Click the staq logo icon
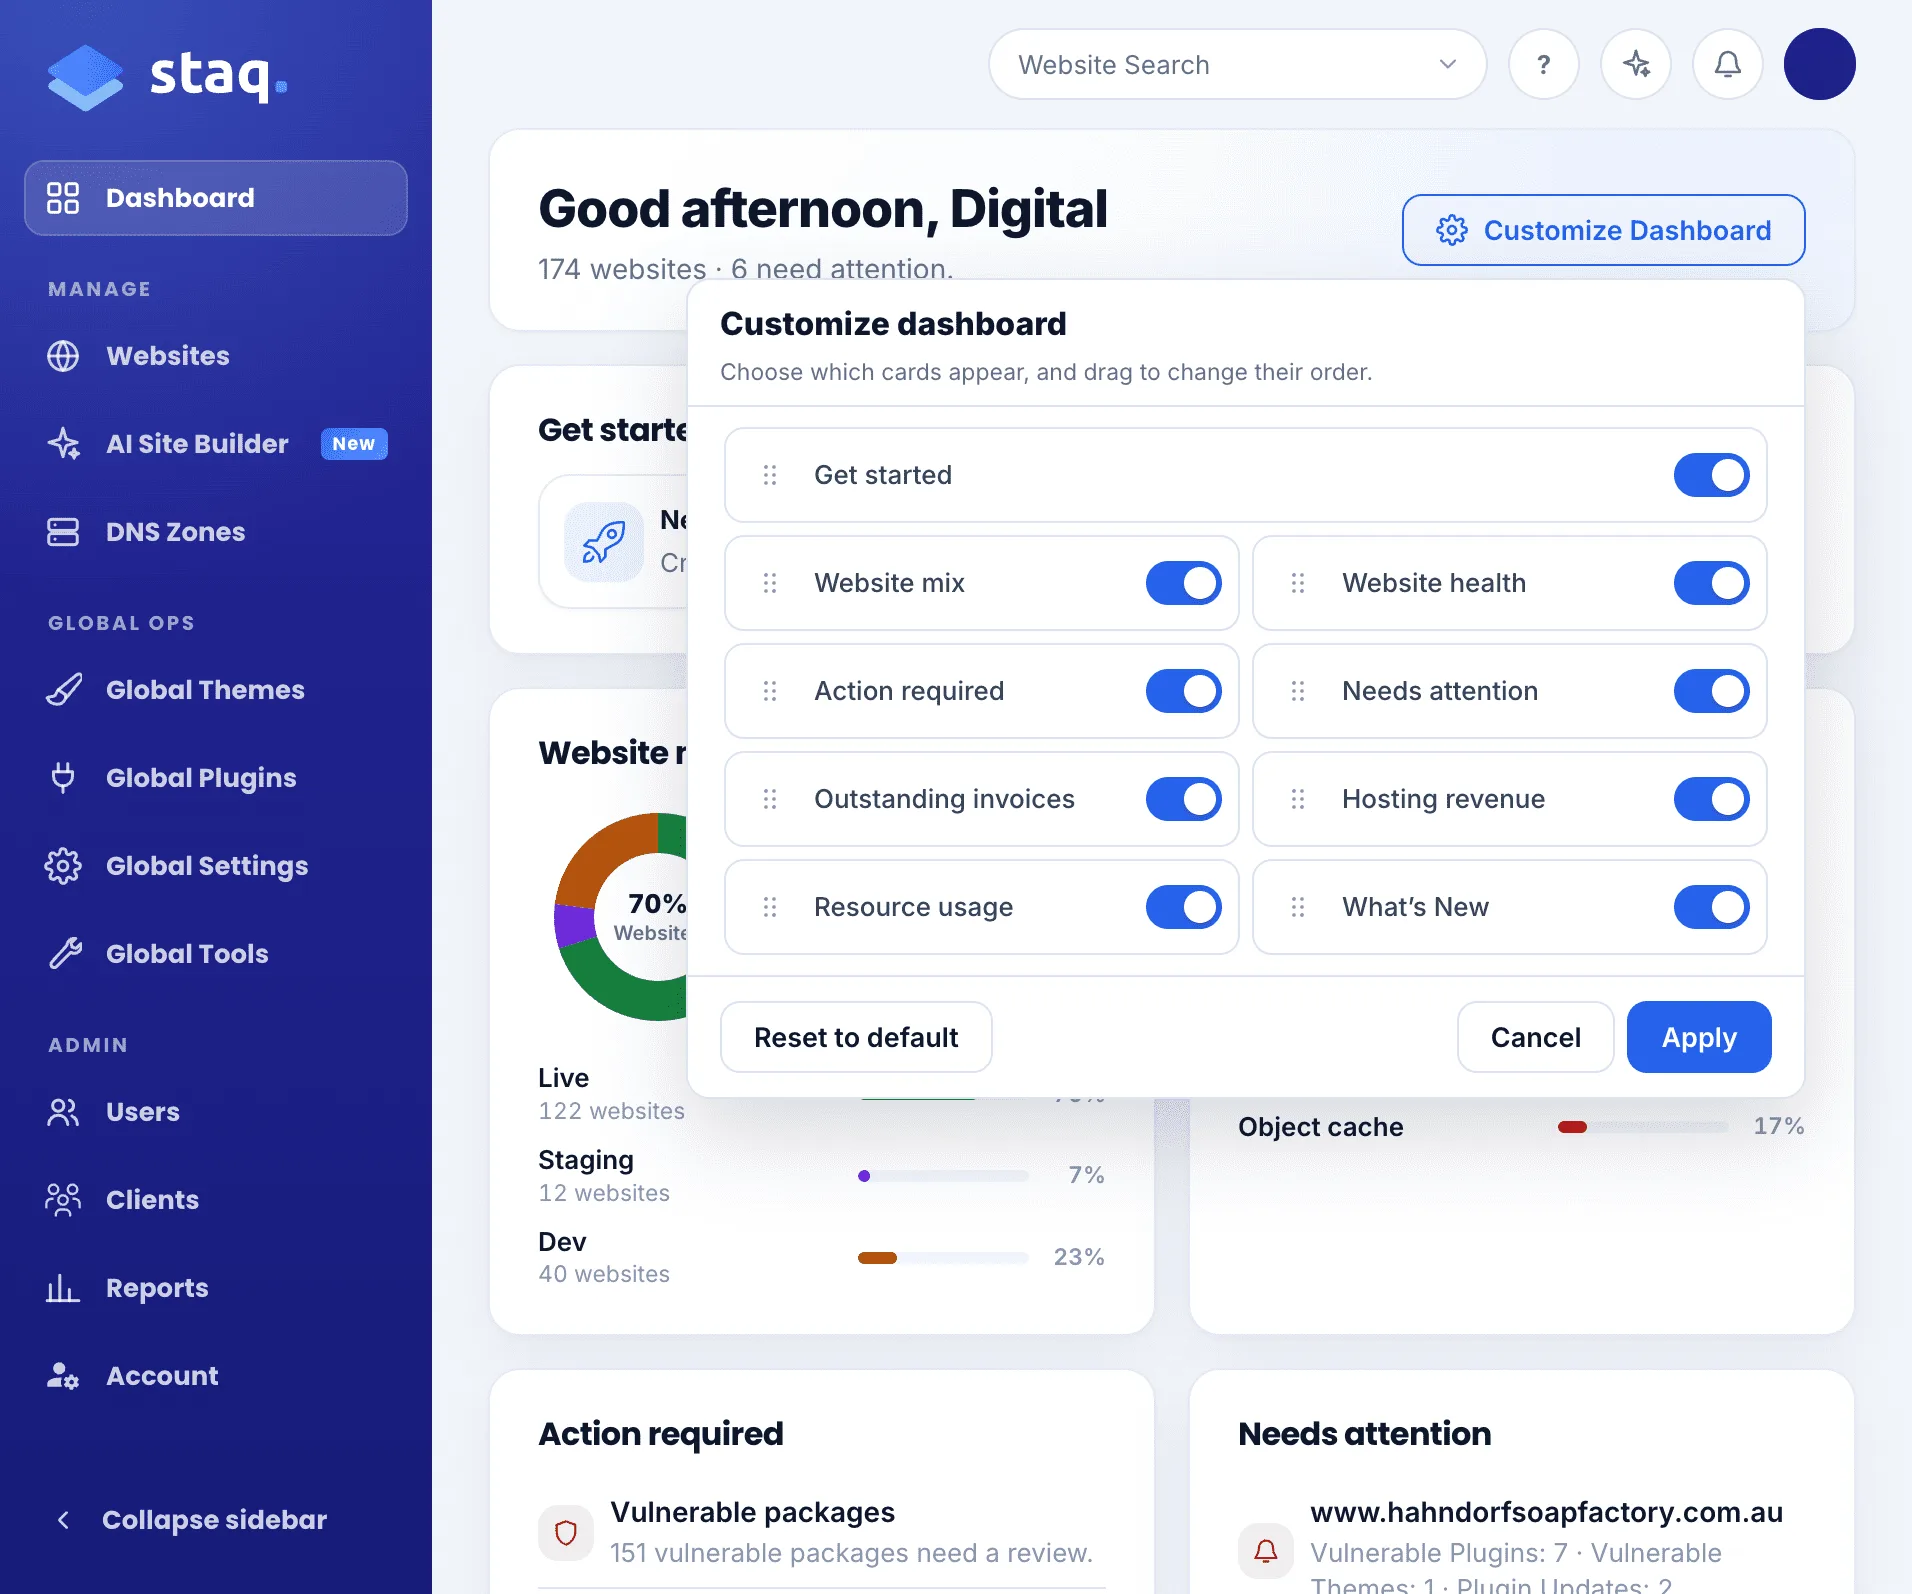This screenshot has height=1594, width=1912. pos(85,77)
